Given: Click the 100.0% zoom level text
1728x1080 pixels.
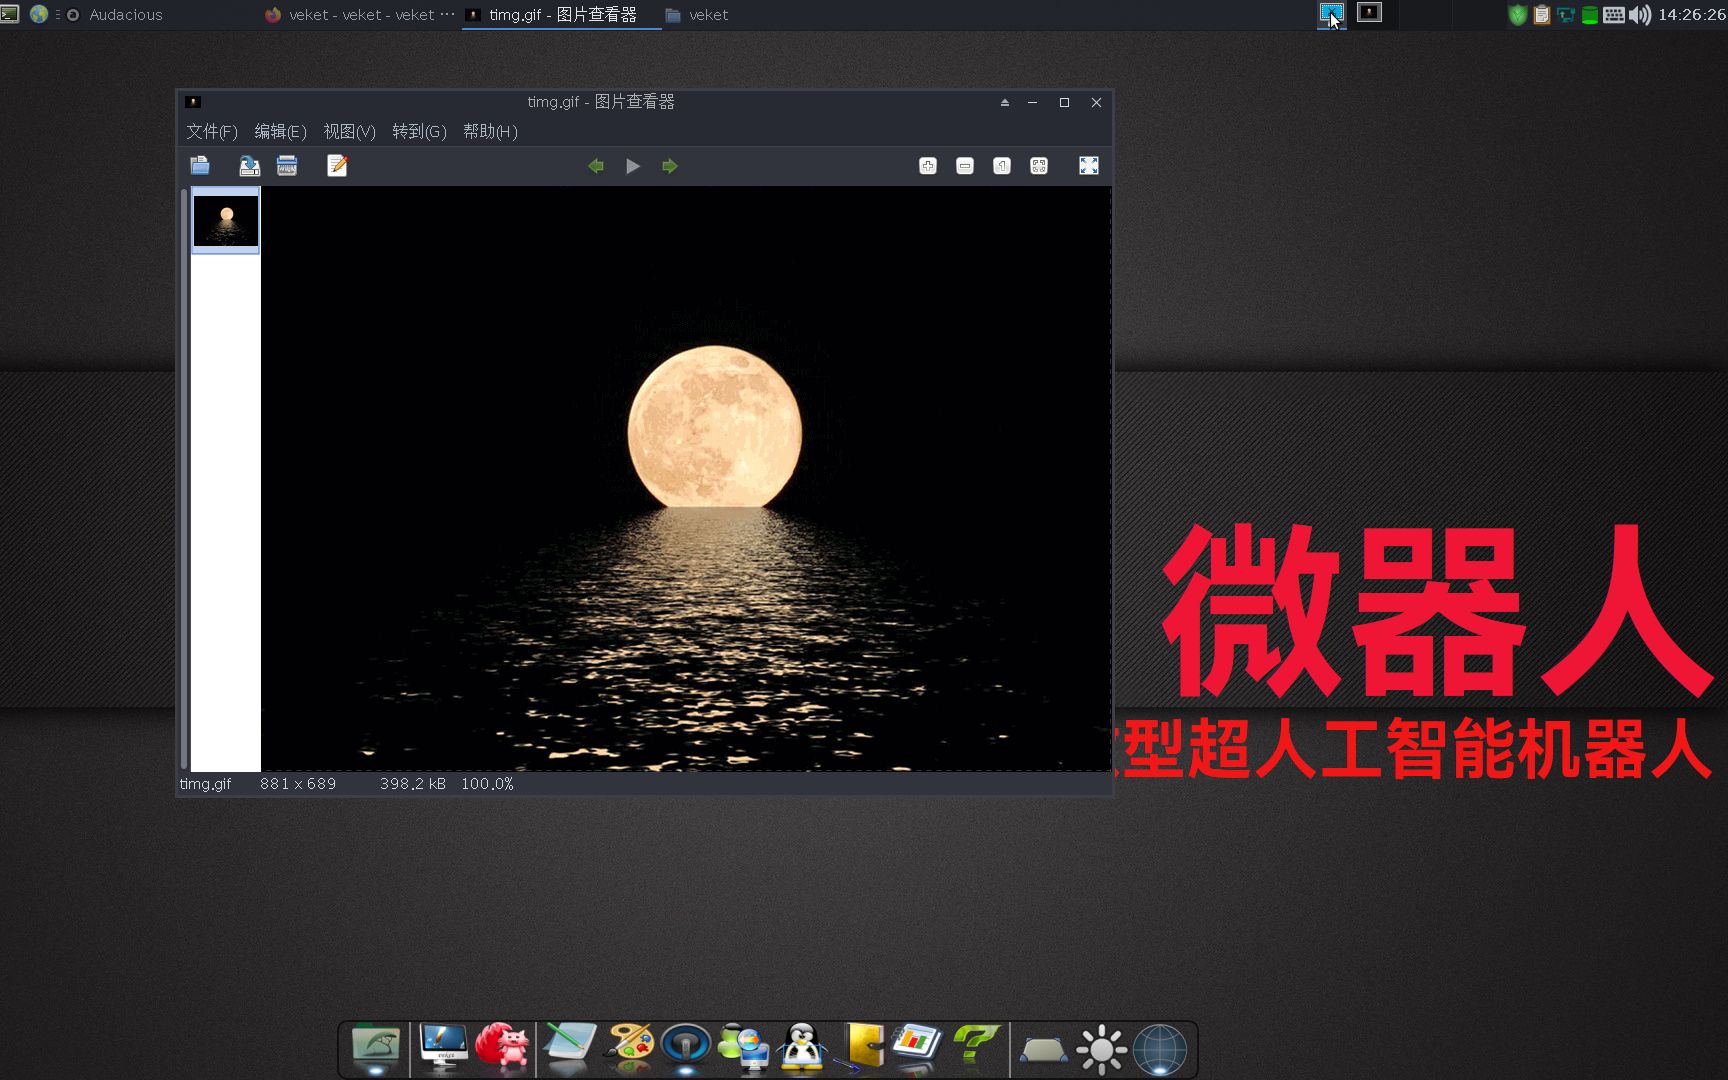Looking at the screenshot, I should pos(487,784).
